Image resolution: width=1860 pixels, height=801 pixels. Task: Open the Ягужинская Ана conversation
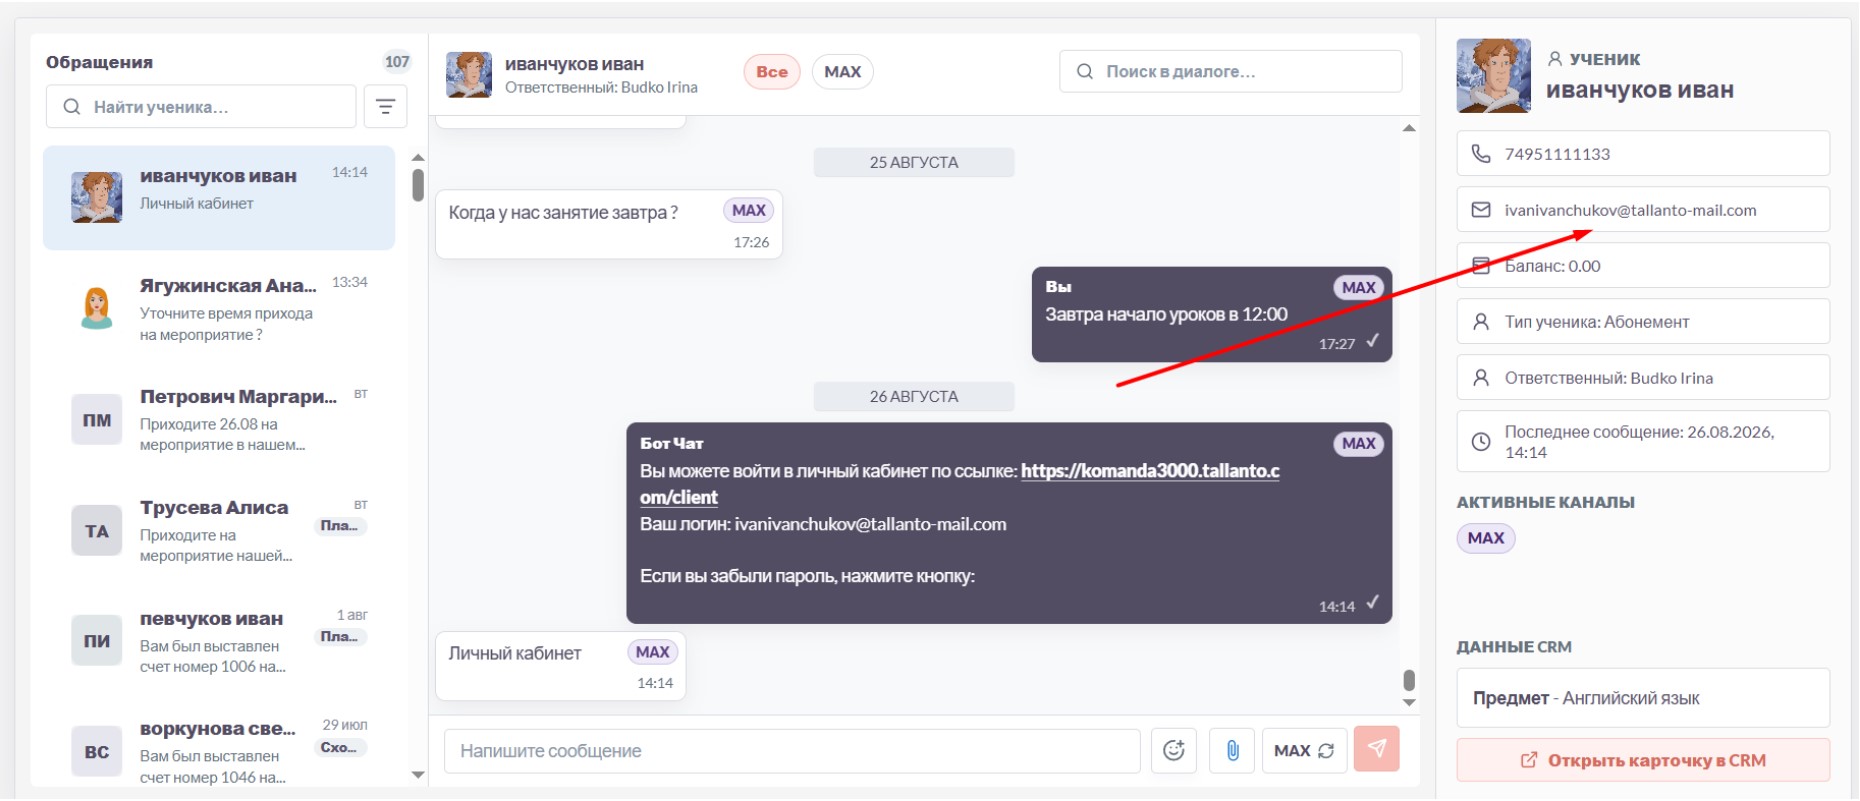tap(219, 308)
